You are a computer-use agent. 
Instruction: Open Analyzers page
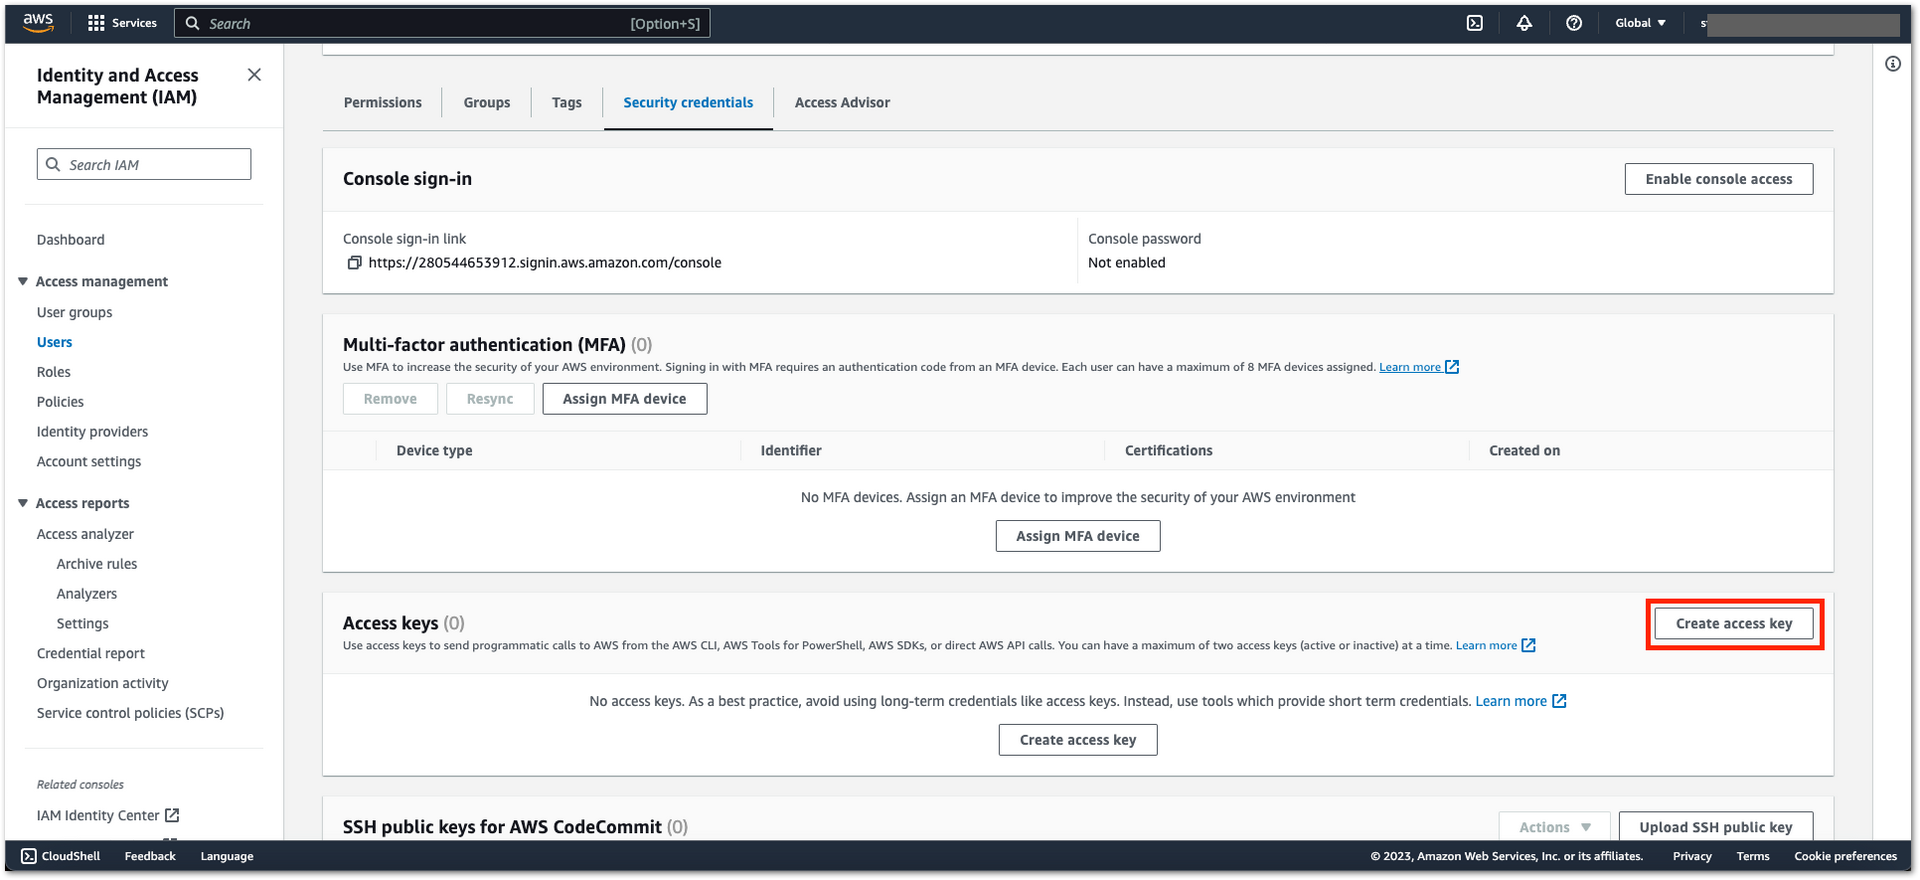pos(87,594)
